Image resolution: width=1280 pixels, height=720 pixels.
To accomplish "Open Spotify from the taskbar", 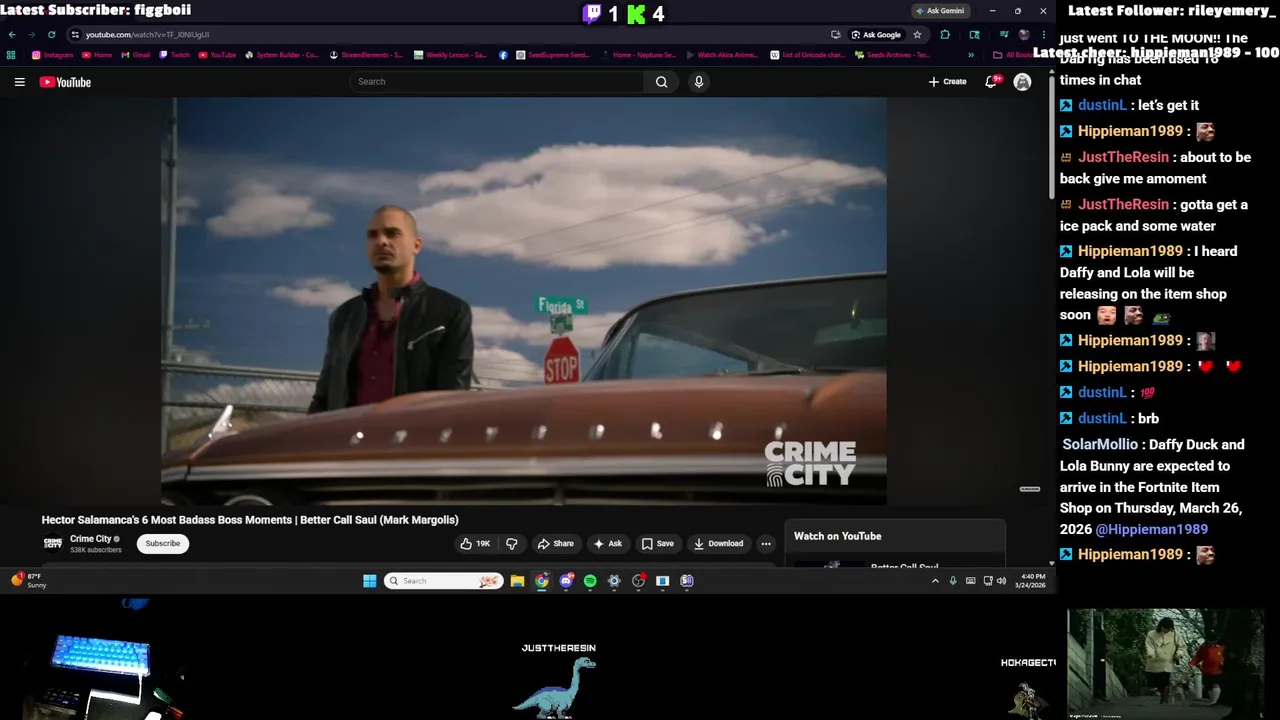I will click(x=590, y=581).
